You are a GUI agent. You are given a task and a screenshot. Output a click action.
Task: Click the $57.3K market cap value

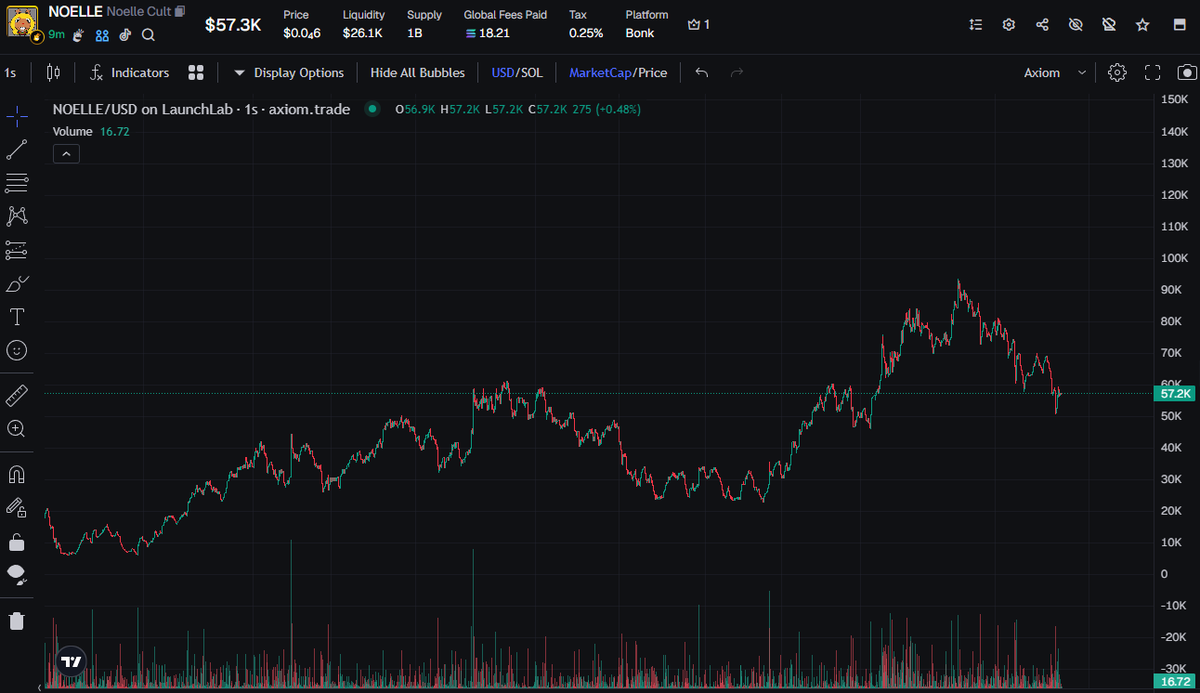[x=233, y=25]
